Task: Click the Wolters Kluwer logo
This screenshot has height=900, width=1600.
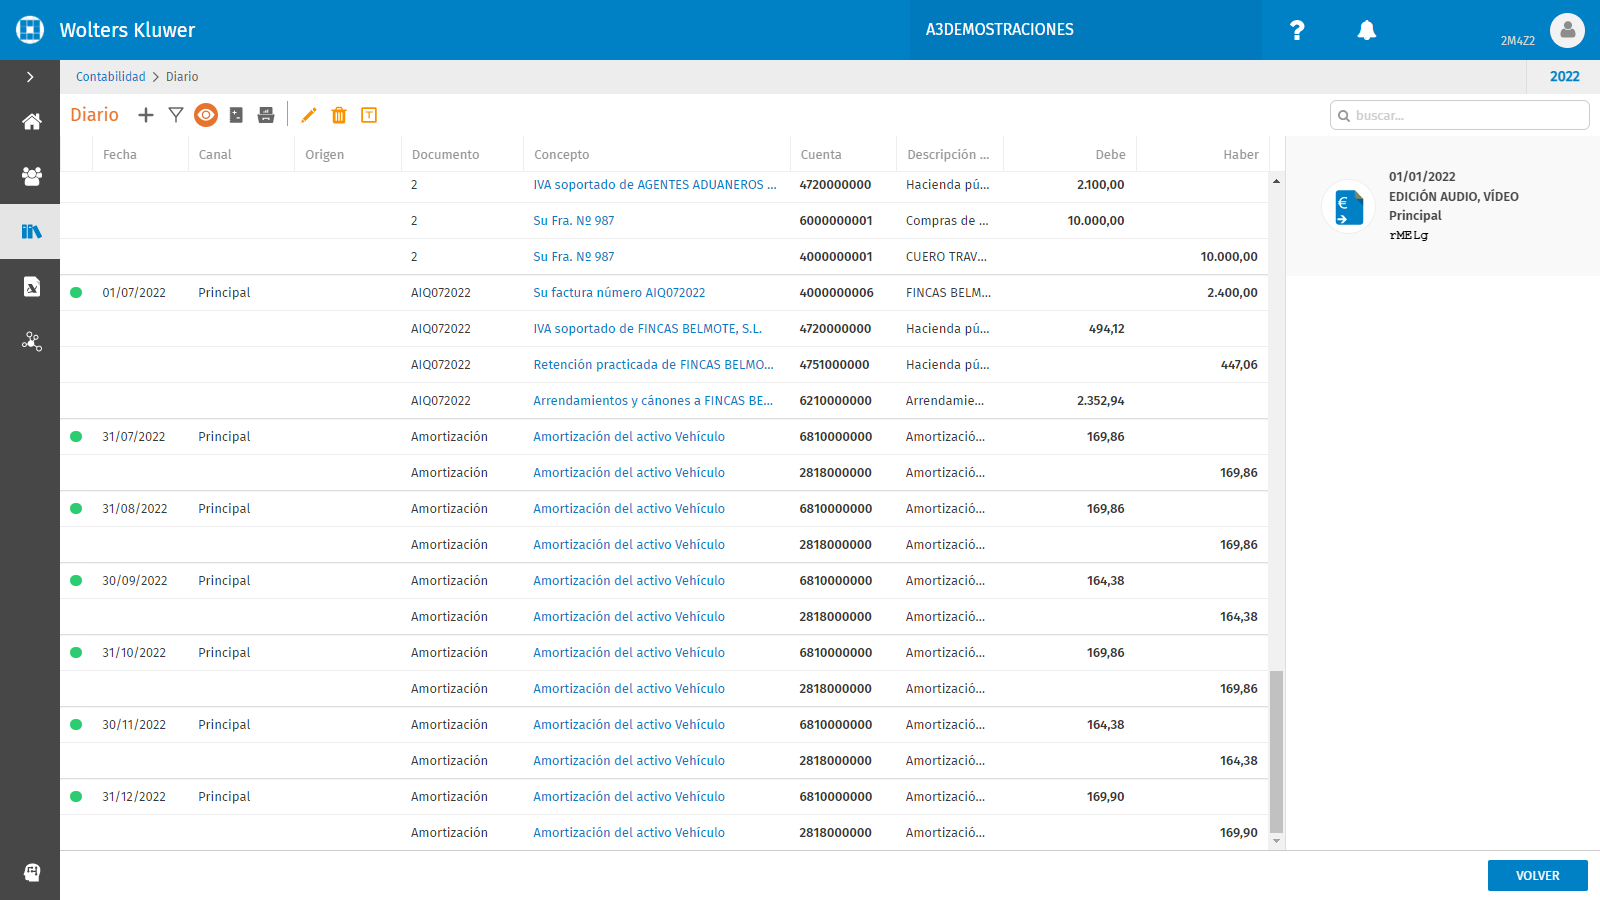Action: coord(30,30)
